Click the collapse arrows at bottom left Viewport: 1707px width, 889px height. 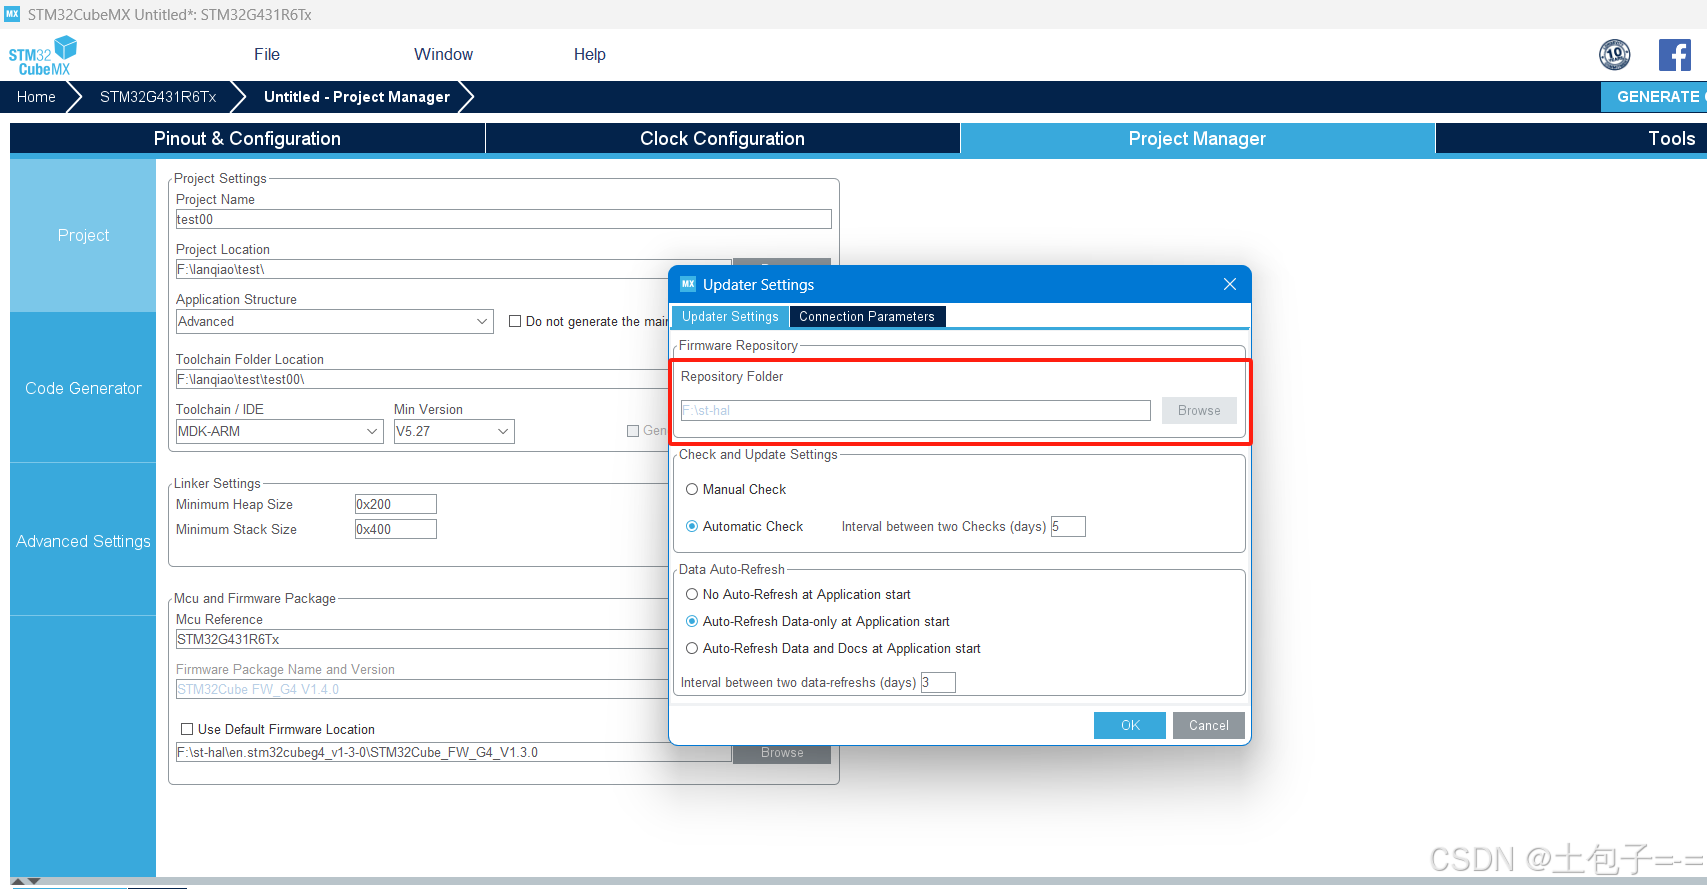tap(26, 882)
